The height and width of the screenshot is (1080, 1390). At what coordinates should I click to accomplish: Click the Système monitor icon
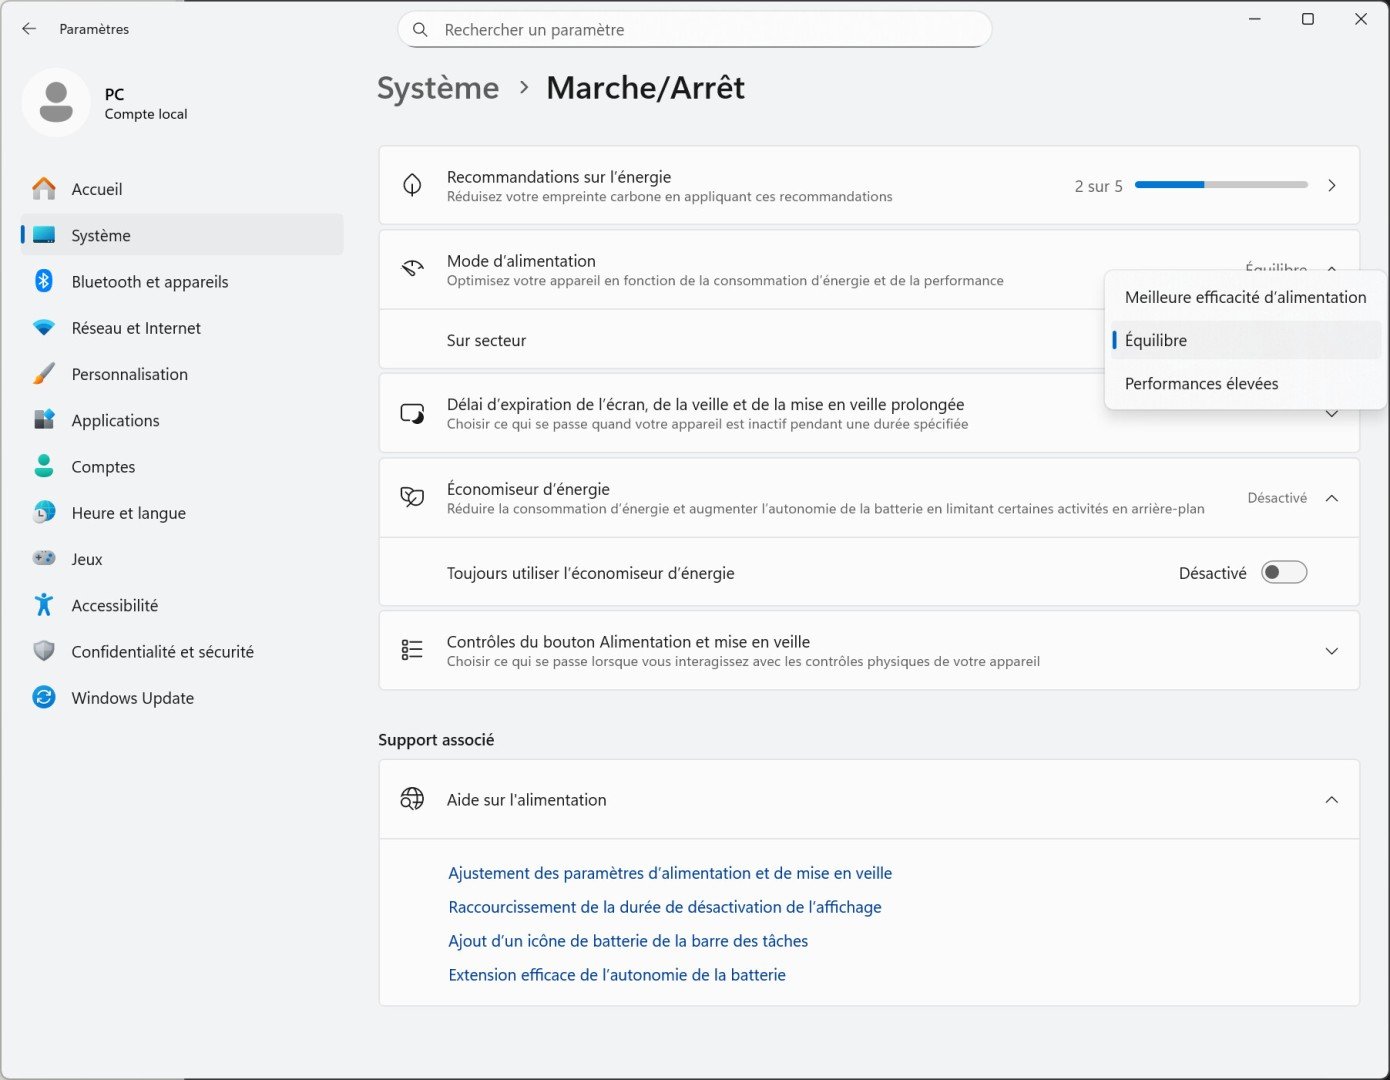pyautogui.click(x=44, y=235)
